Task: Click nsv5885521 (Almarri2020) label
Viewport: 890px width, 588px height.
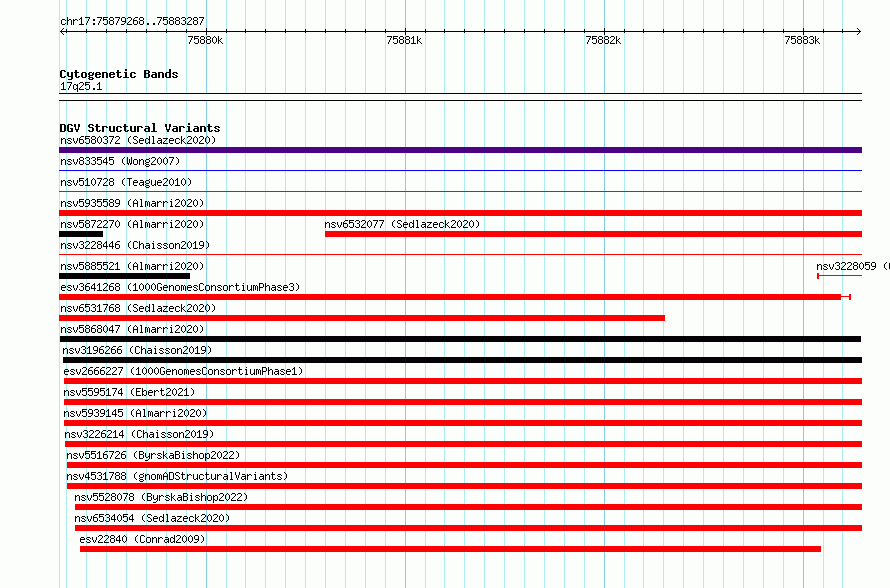Action: 132,266
